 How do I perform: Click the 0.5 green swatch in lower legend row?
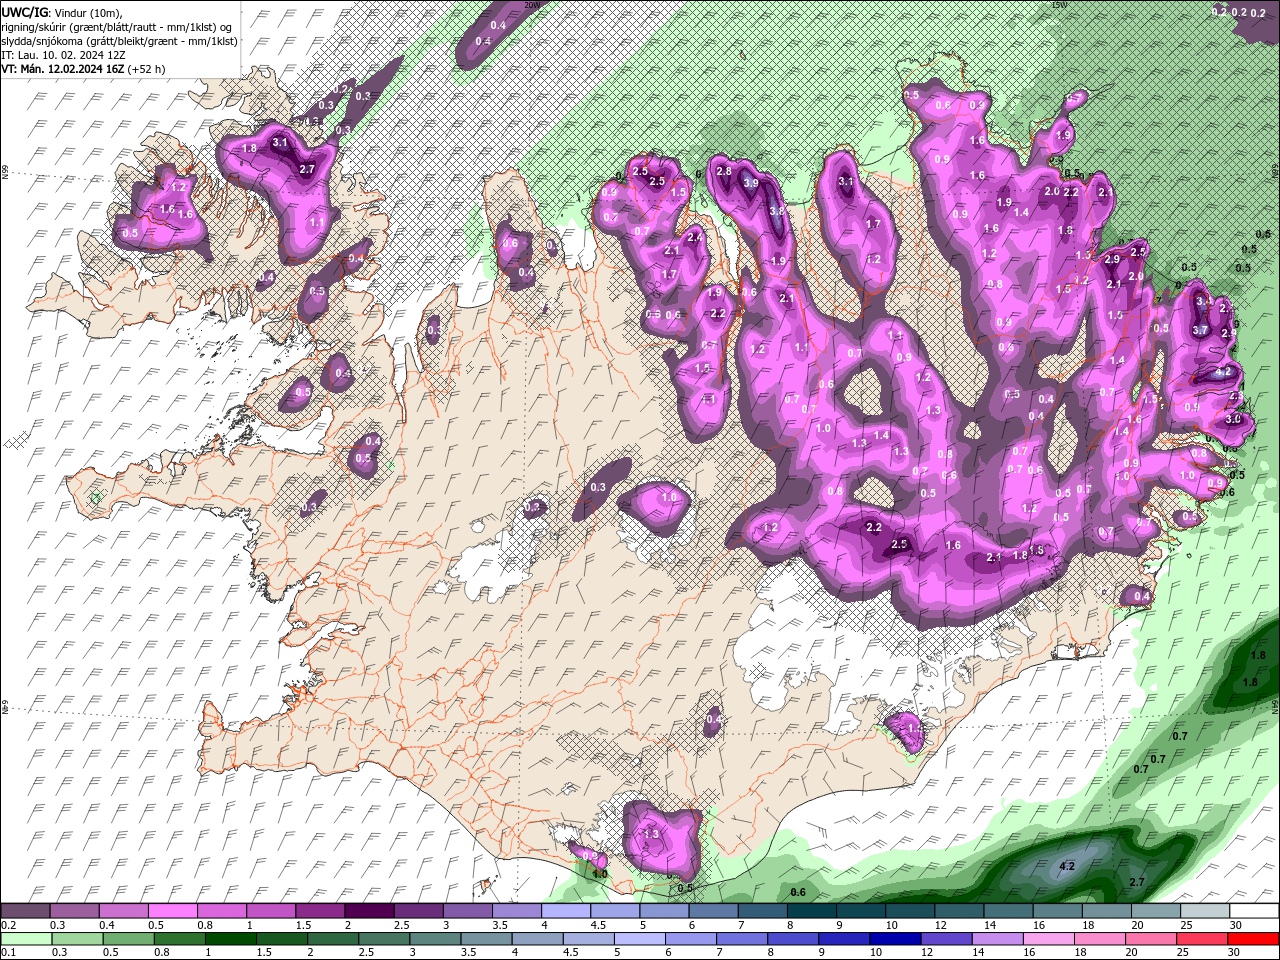coord(129,939)
